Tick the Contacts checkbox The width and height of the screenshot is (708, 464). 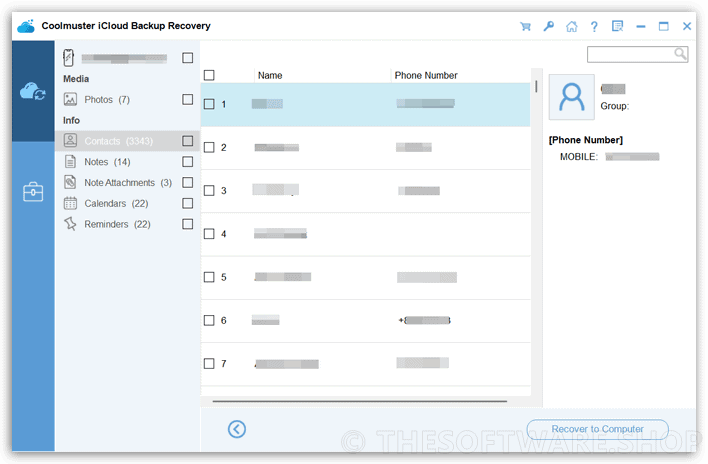[187, 141]
